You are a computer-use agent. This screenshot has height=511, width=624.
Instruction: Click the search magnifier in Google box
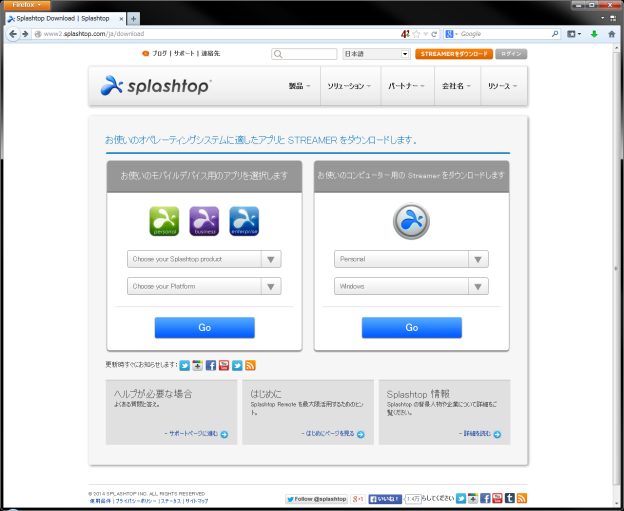[x=555, y=34]
